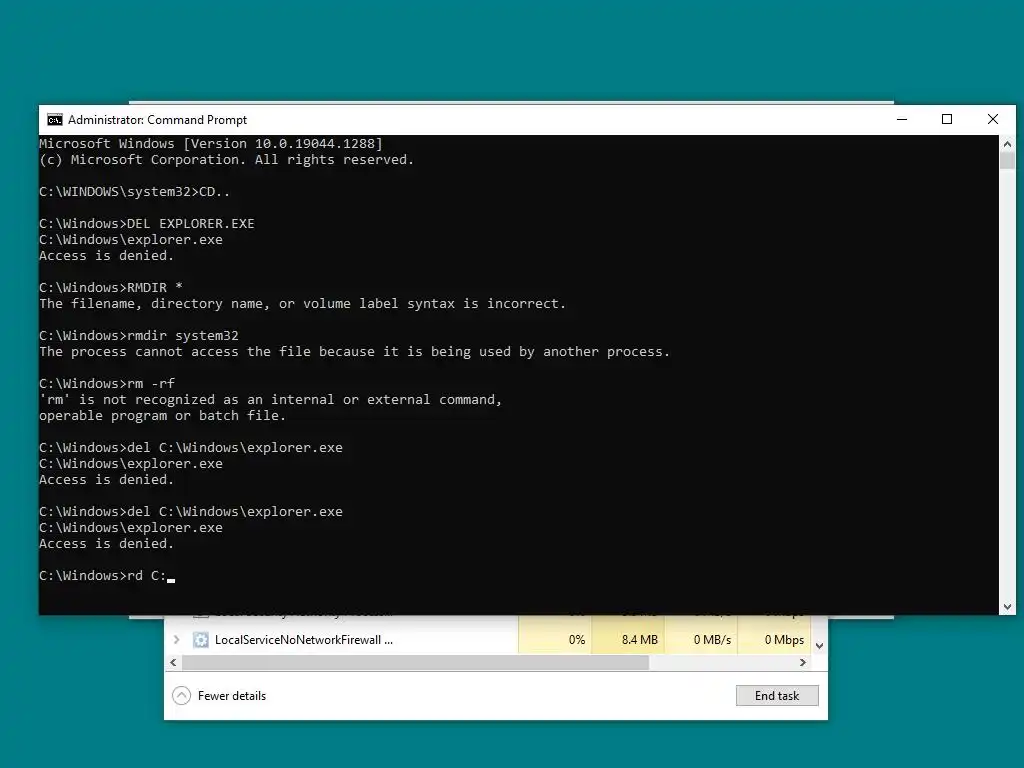Click the Windows version line in Command Prompt
This screenshot has width=1024, height=768.
[x=211, y=144]
